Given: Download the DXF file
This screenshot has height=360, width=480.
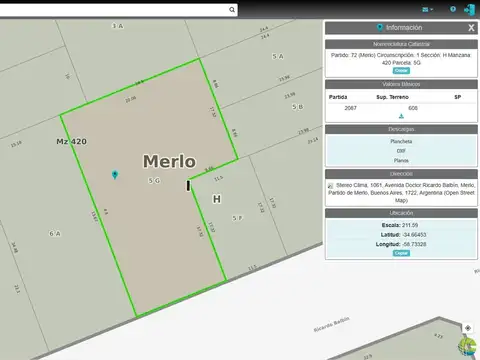Looking at the screenshot, I should tap(401, 151).
